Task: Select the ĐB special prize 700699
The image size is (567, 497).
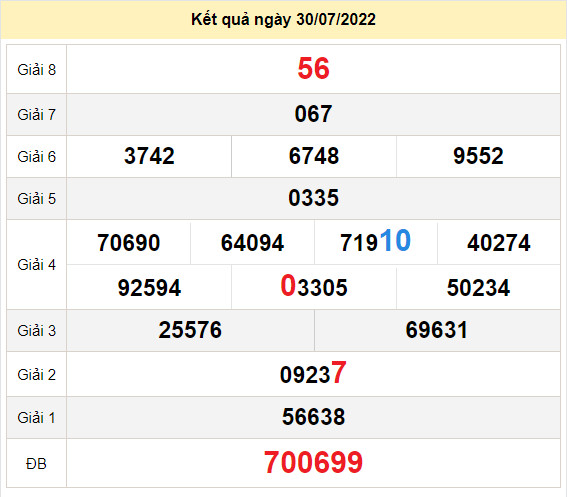Action: (x=313, y=463)
